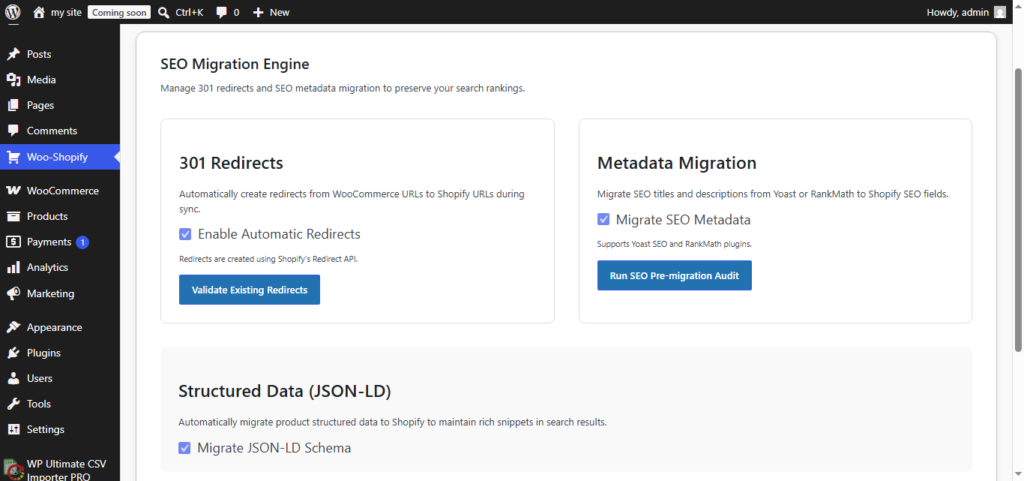The height and width of the screenshot is (481, 1024).
Task: Click the Products box icon
Action: [13, 216]
